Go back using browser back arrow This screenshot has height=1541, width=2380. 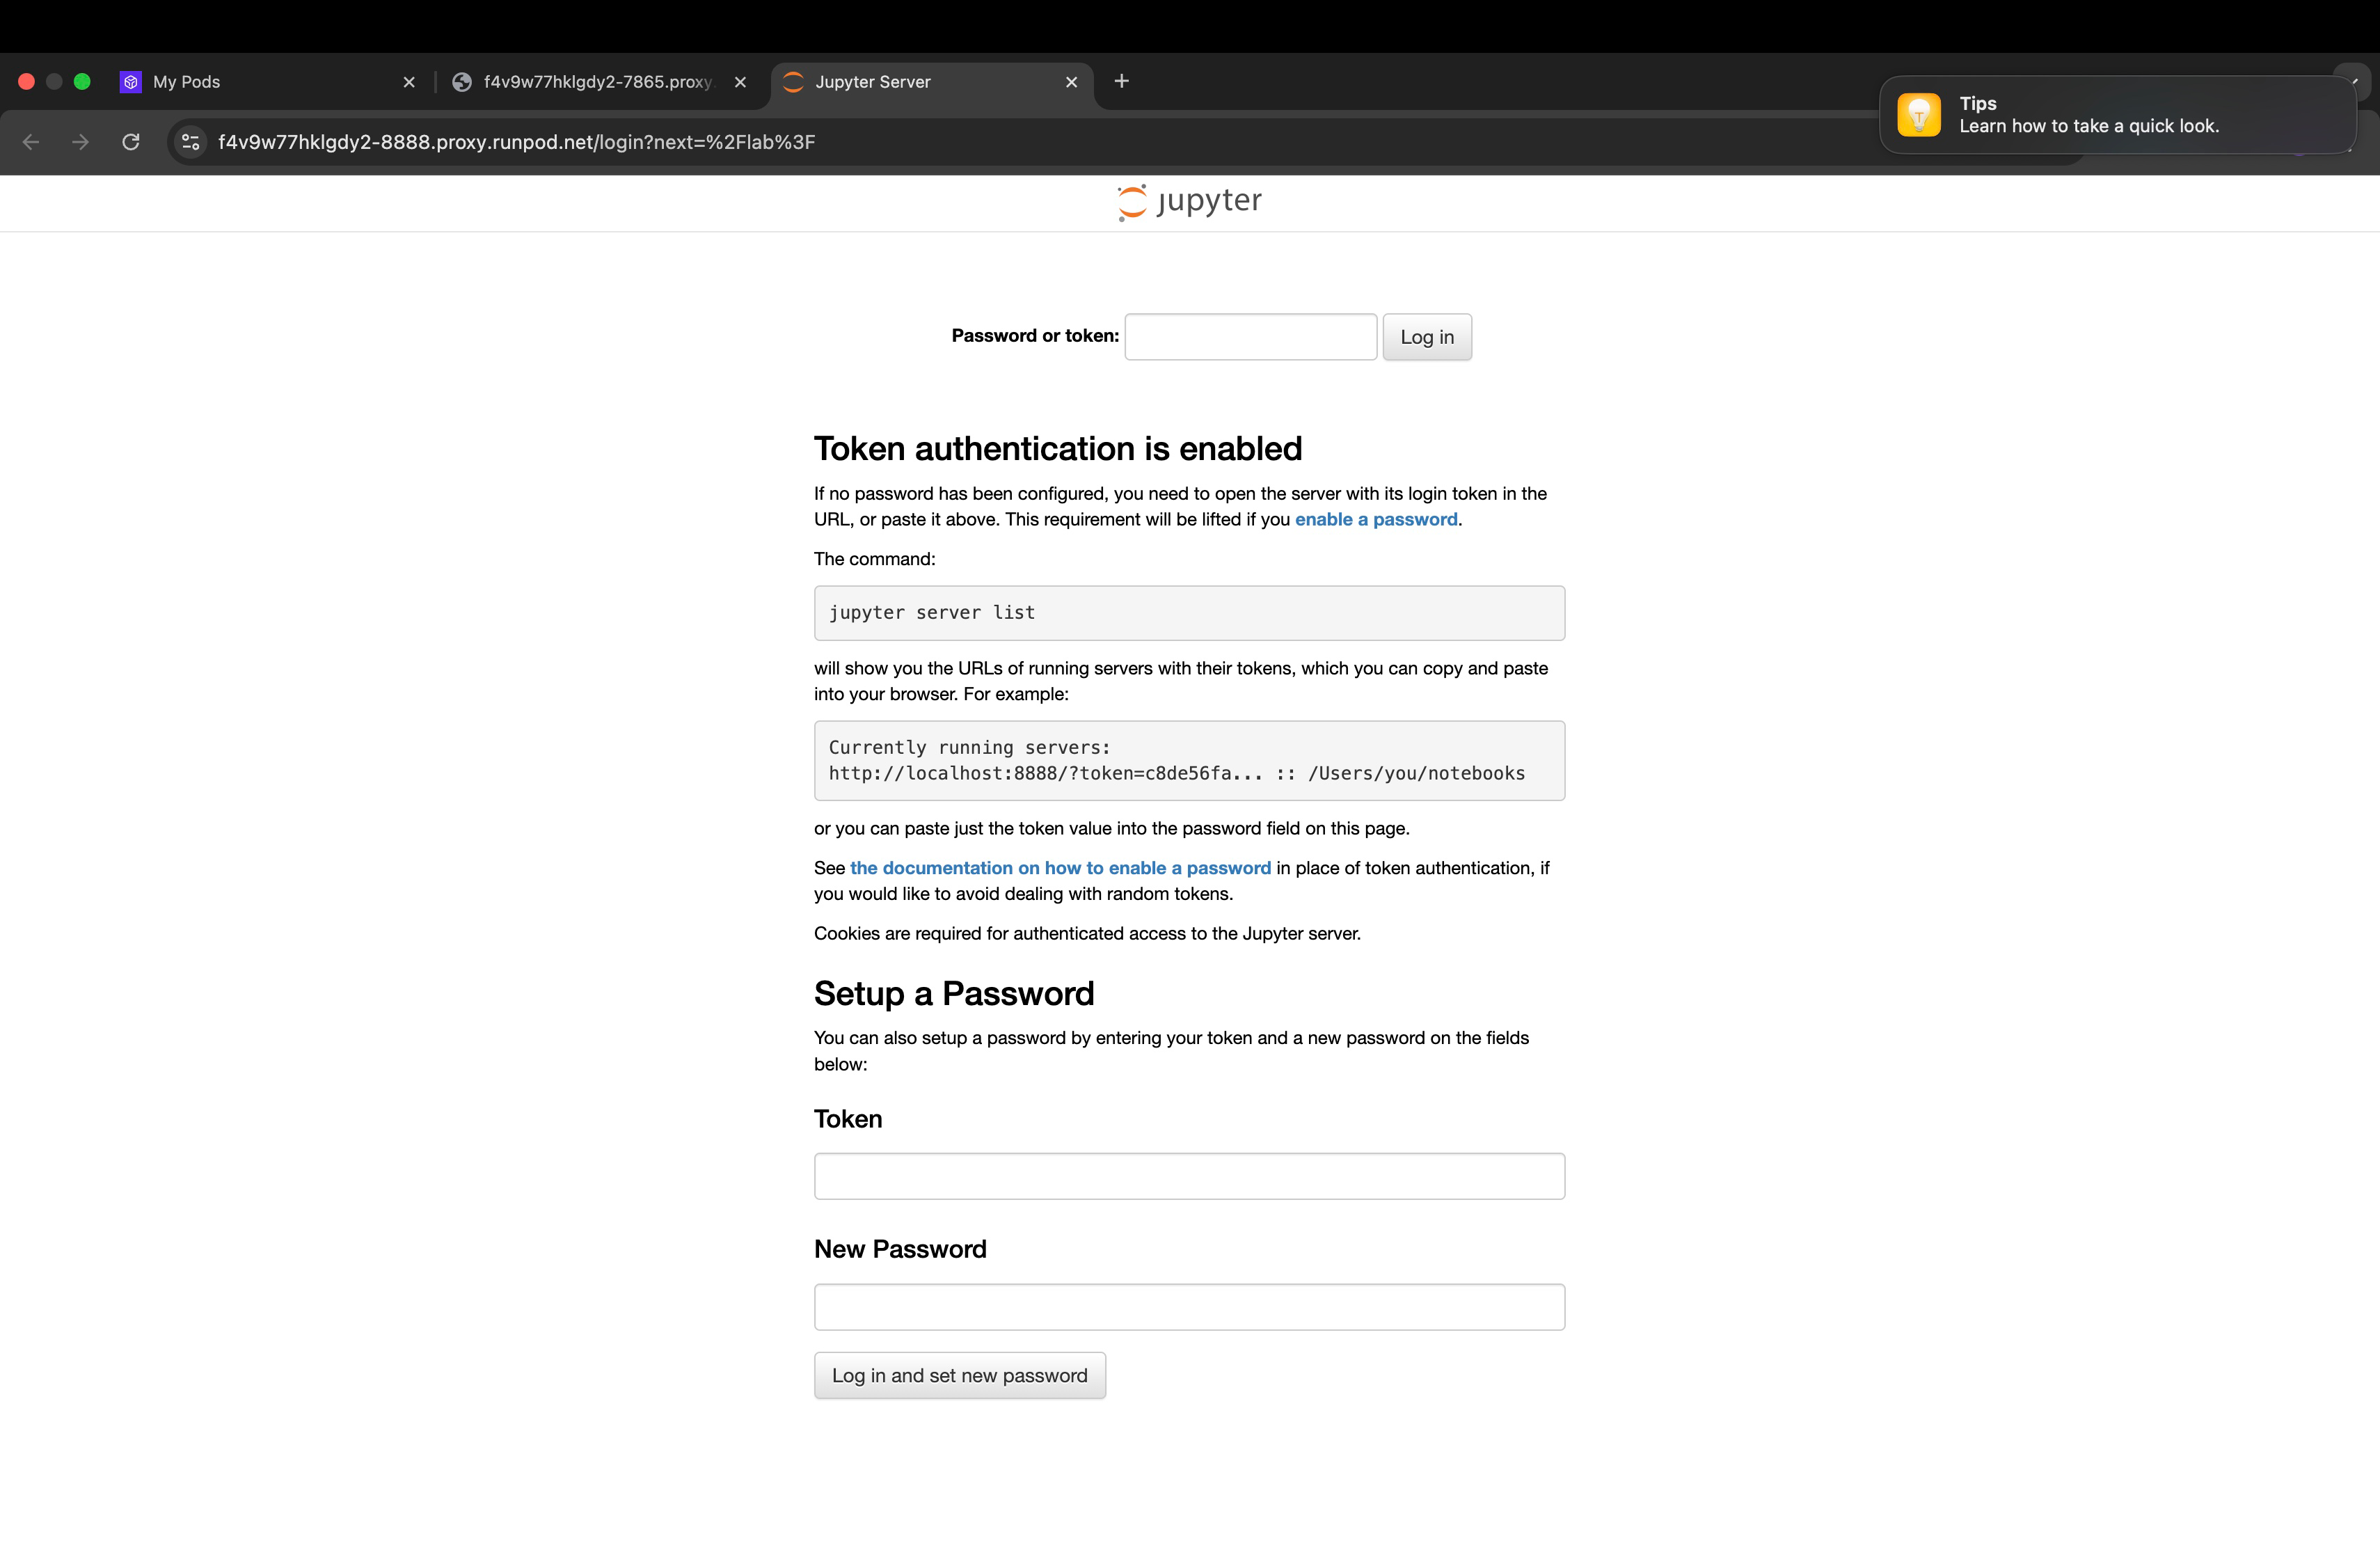tap(31, 142)
